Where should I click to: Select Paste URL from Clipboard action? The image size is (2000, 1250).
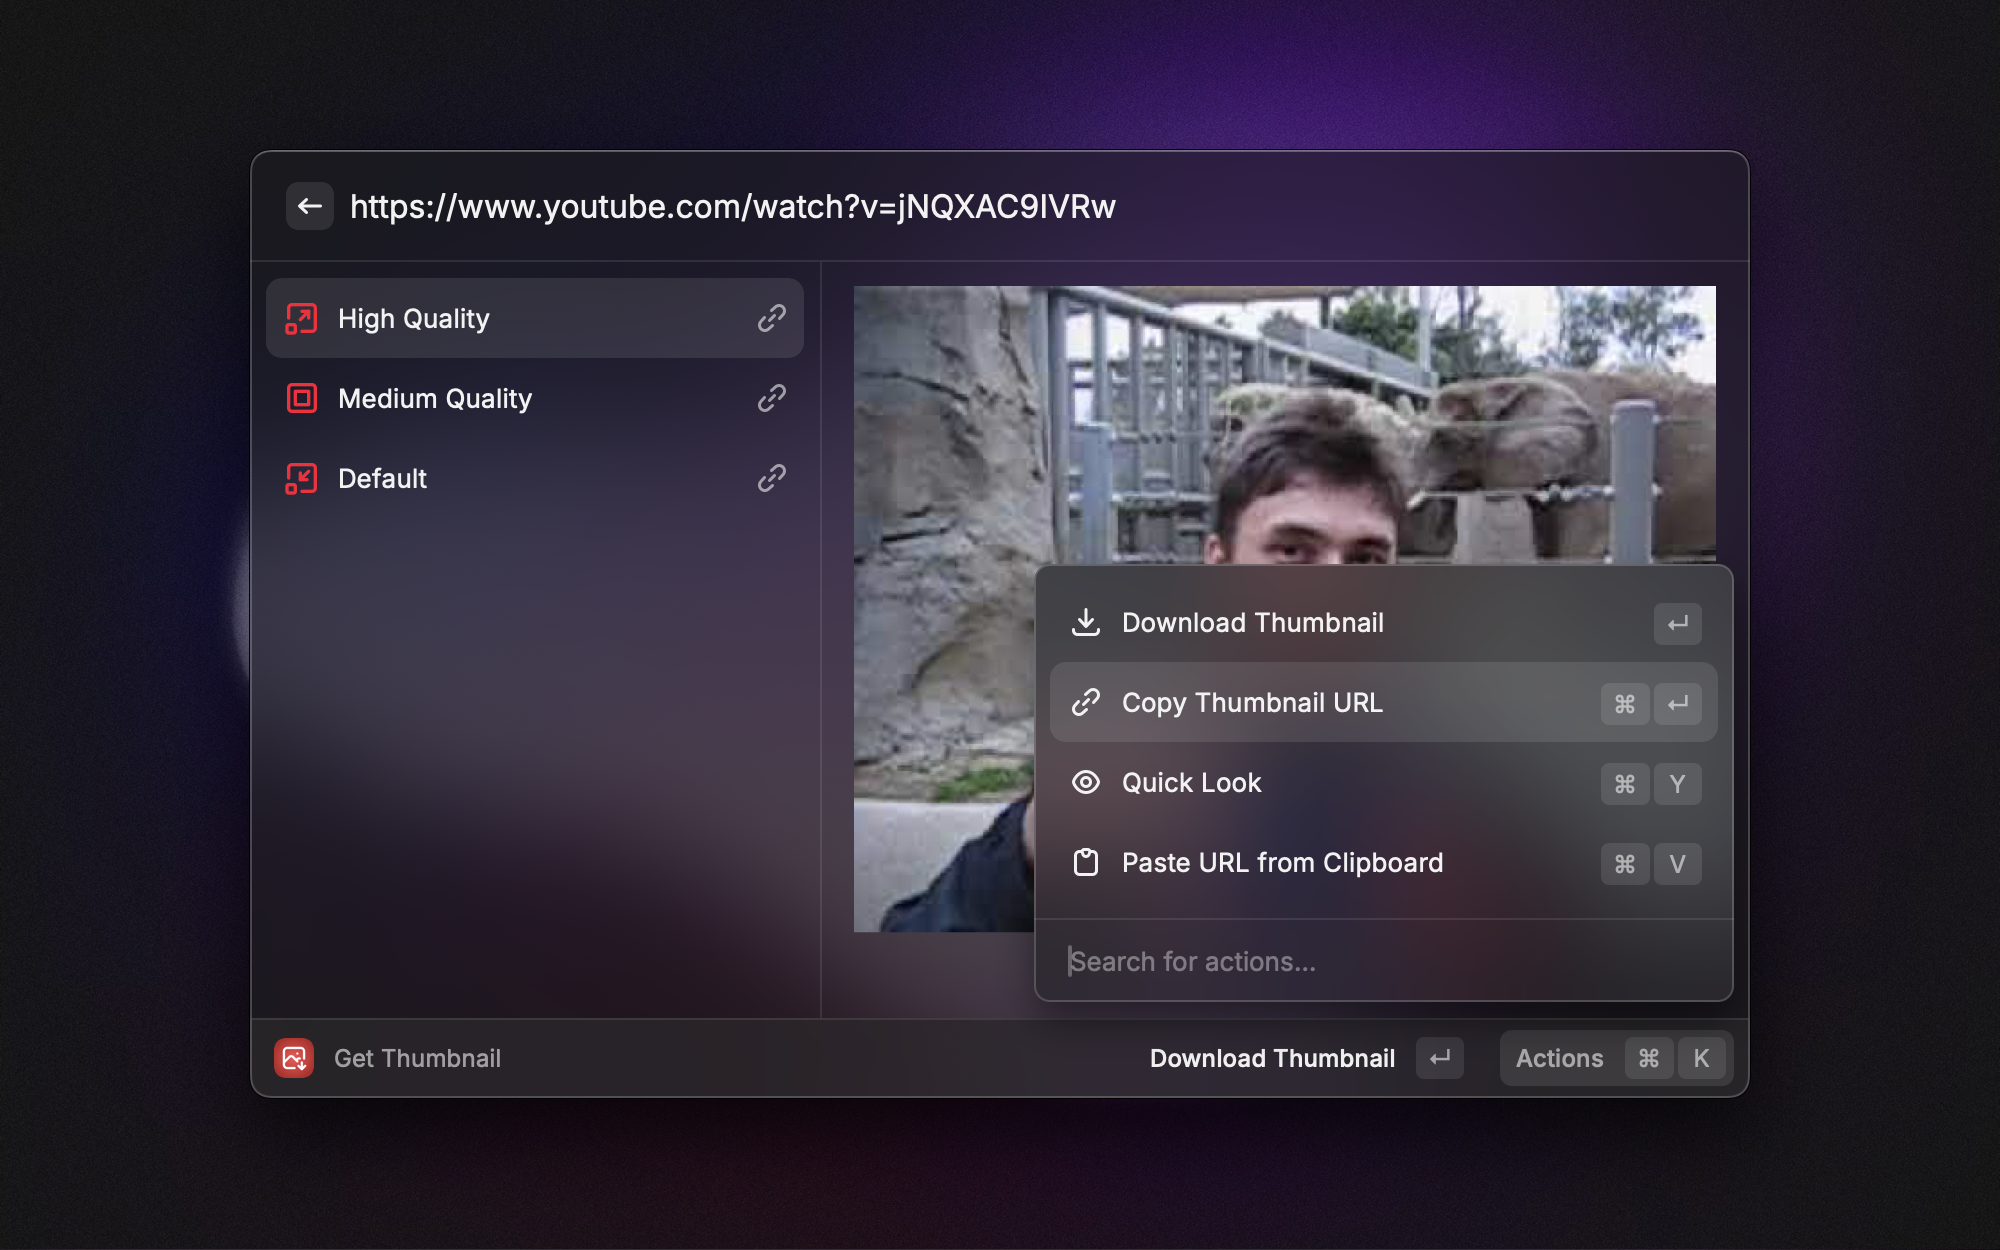click(x=1282, y=863)
